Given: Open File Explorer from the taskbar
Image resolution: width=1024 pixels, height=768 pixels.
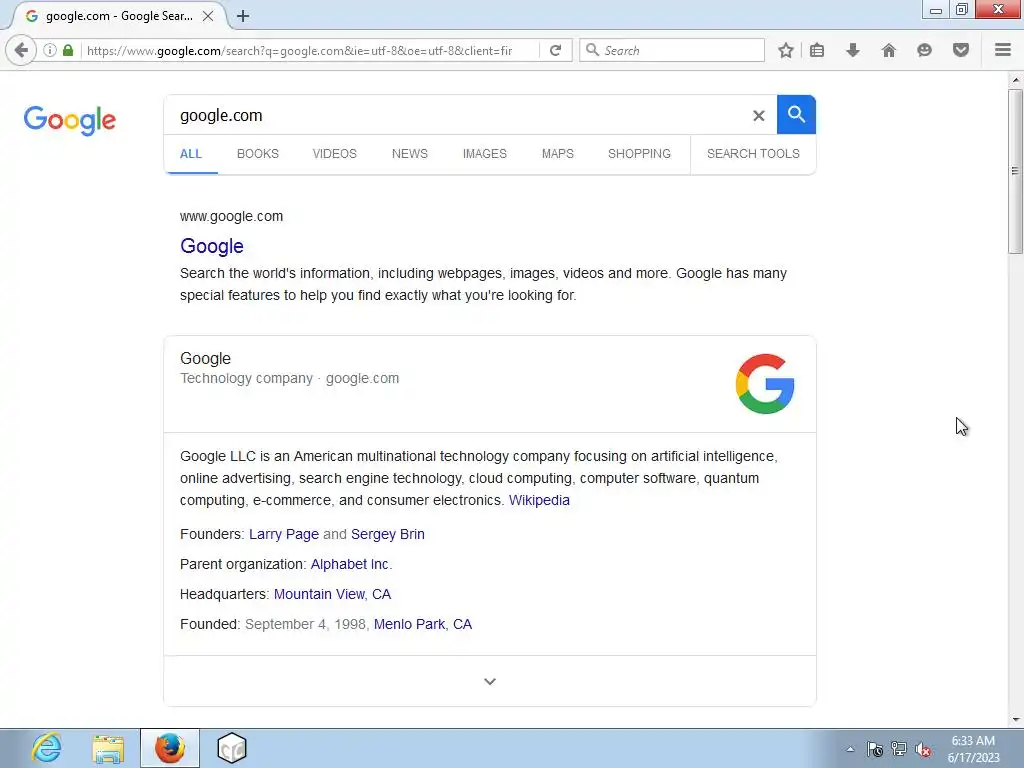Looking at the screenshot, I should pyautogui.click(x=108, y=748).
